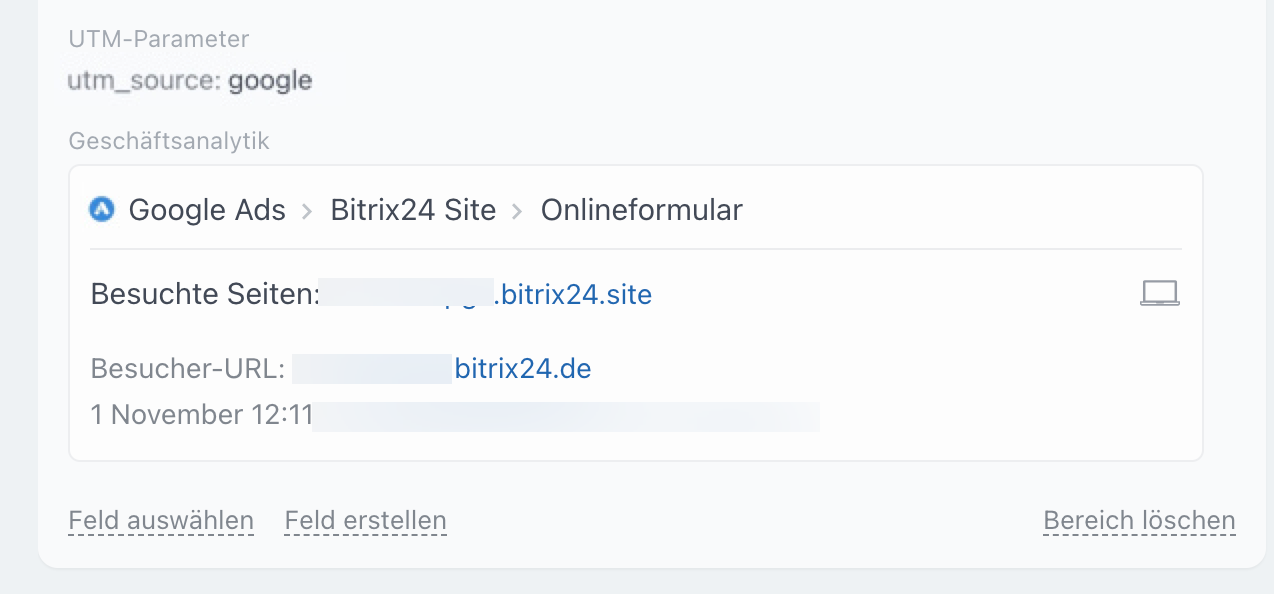1274x594 pixels.
Task: Click the Besucher-URL label
Action: [188, 369]
